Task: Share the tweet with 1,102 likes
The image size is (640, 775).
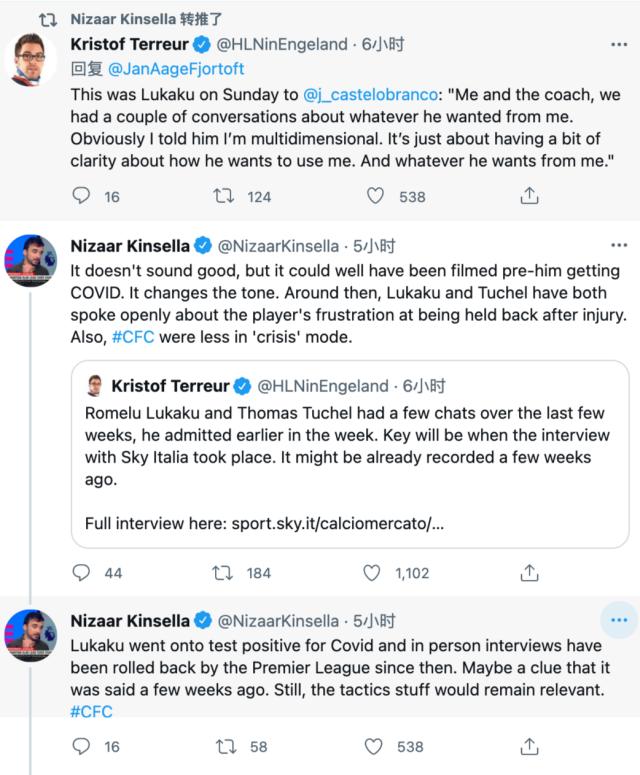Action: (529, 573)
